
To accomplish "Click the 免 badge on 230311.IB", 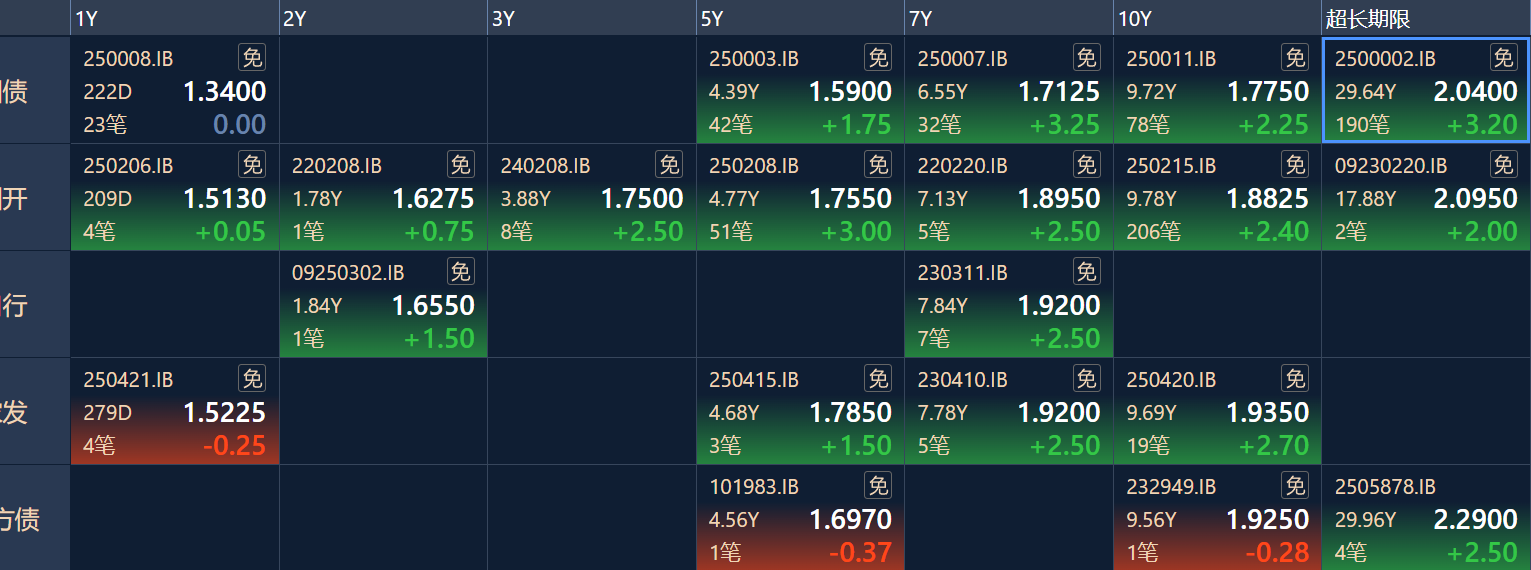I will point(1087,271).
